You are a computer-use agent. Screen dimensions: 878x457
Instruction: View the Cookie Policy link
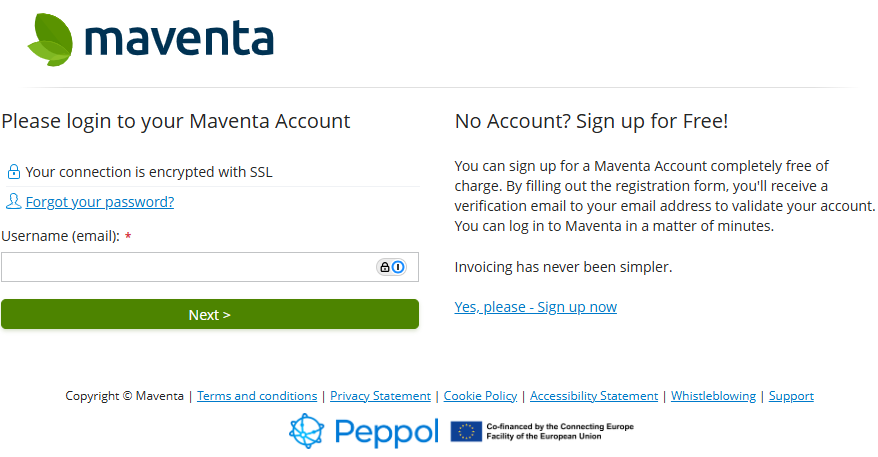[x=480, y=396]
